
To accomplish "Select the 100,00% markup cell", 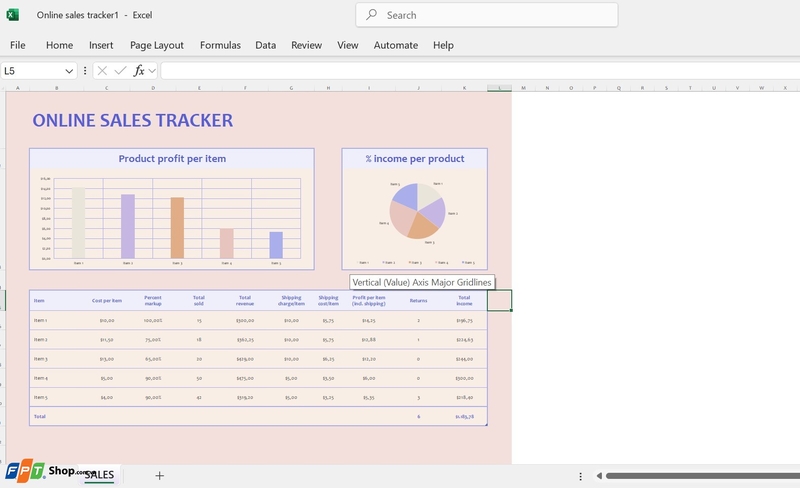I will coord(153,321).
